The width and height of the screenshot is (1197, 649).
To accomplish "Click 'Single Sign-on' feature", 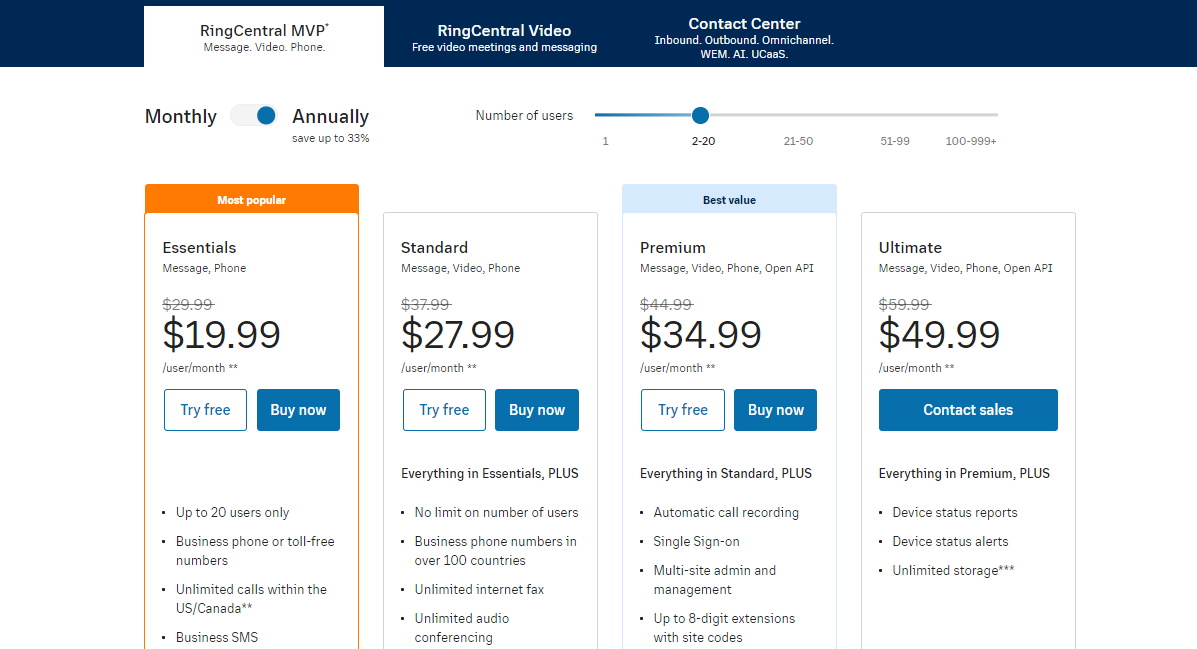I will pyautogui.click(x=696, y=541).
